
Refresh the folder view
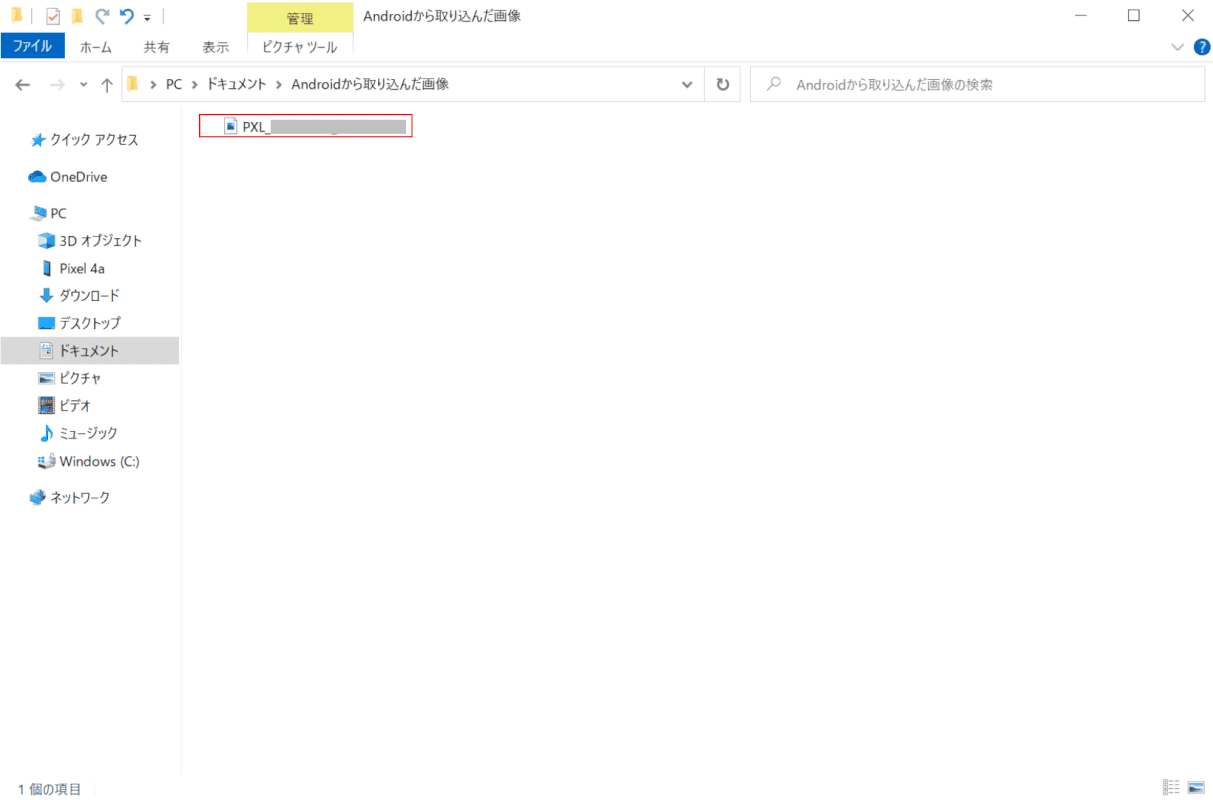point(722,85)
